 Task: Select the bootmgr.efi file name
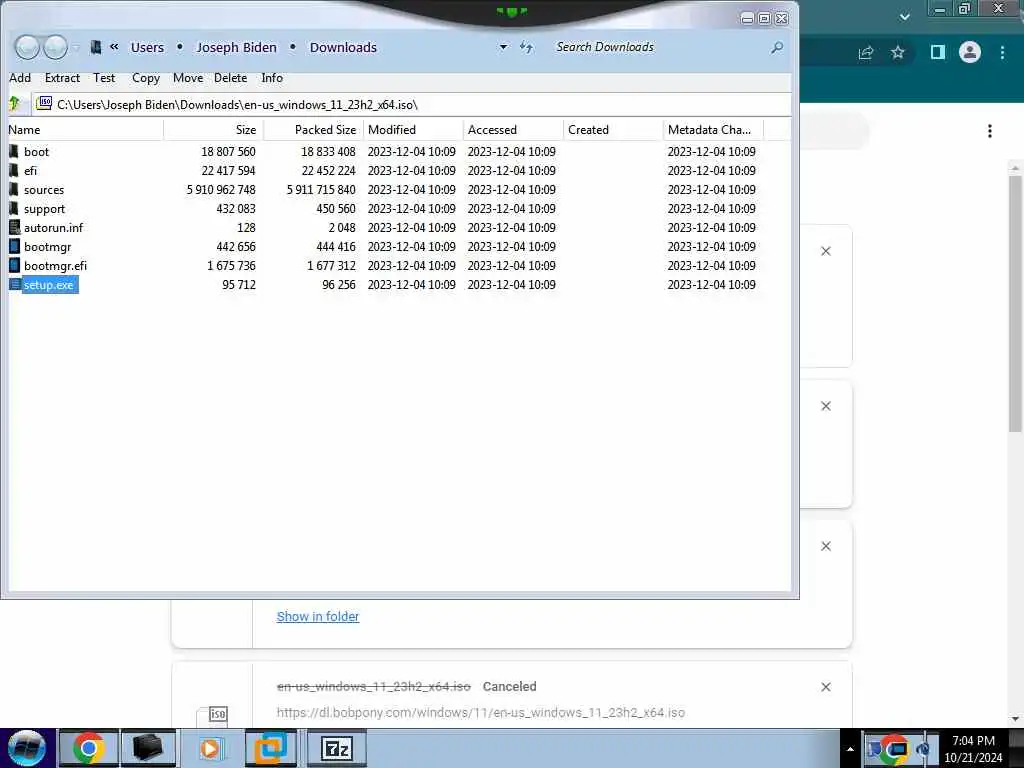tap(56, 266)
